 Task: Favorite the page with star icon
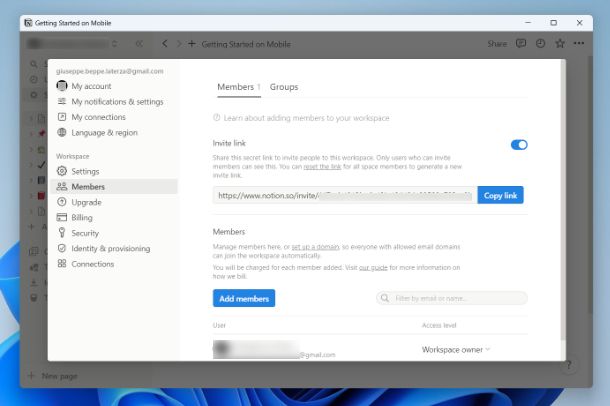(x=560, y=44)
